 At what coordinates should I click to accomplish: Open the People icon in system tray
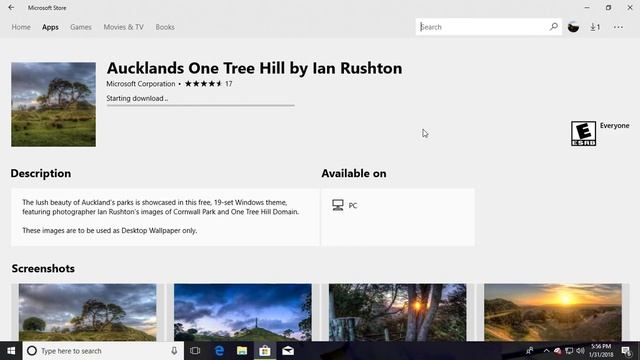pos(530,350)
